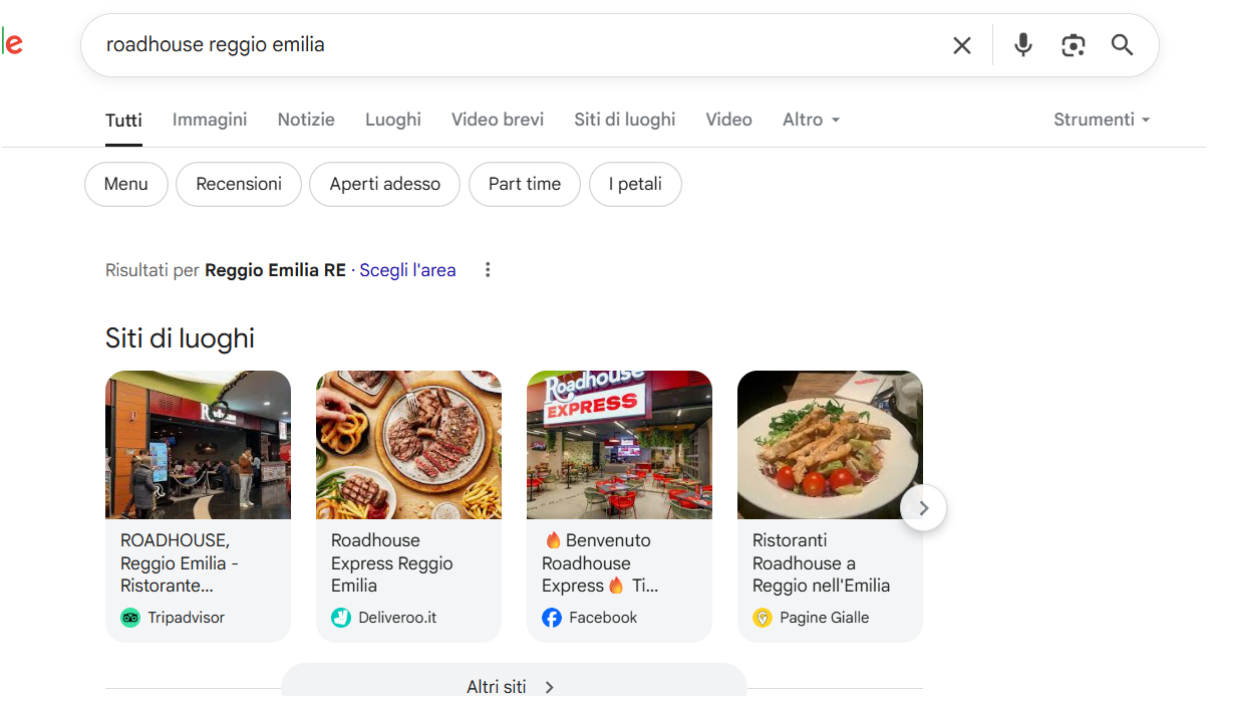The width and height of the screenshot is (1239, 720).
Task: Expand the Altro dropdown menu
Action: pos(811,120)
